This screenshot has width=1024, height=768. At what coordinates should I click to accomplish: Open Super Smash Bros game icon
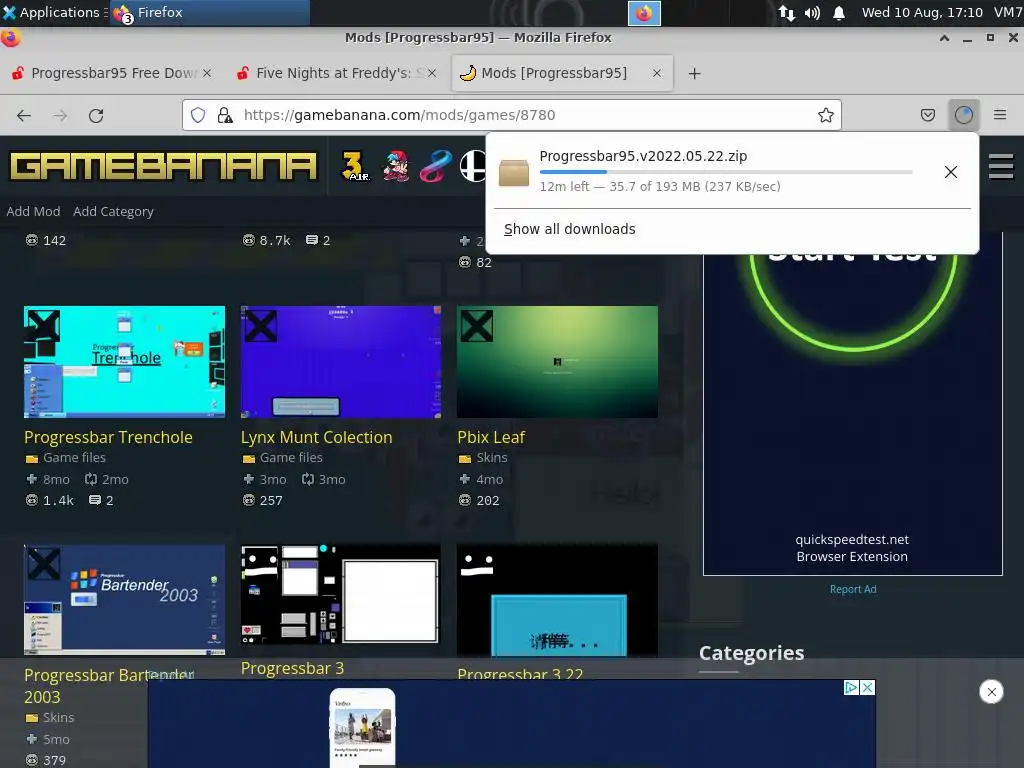click(473, 166)
